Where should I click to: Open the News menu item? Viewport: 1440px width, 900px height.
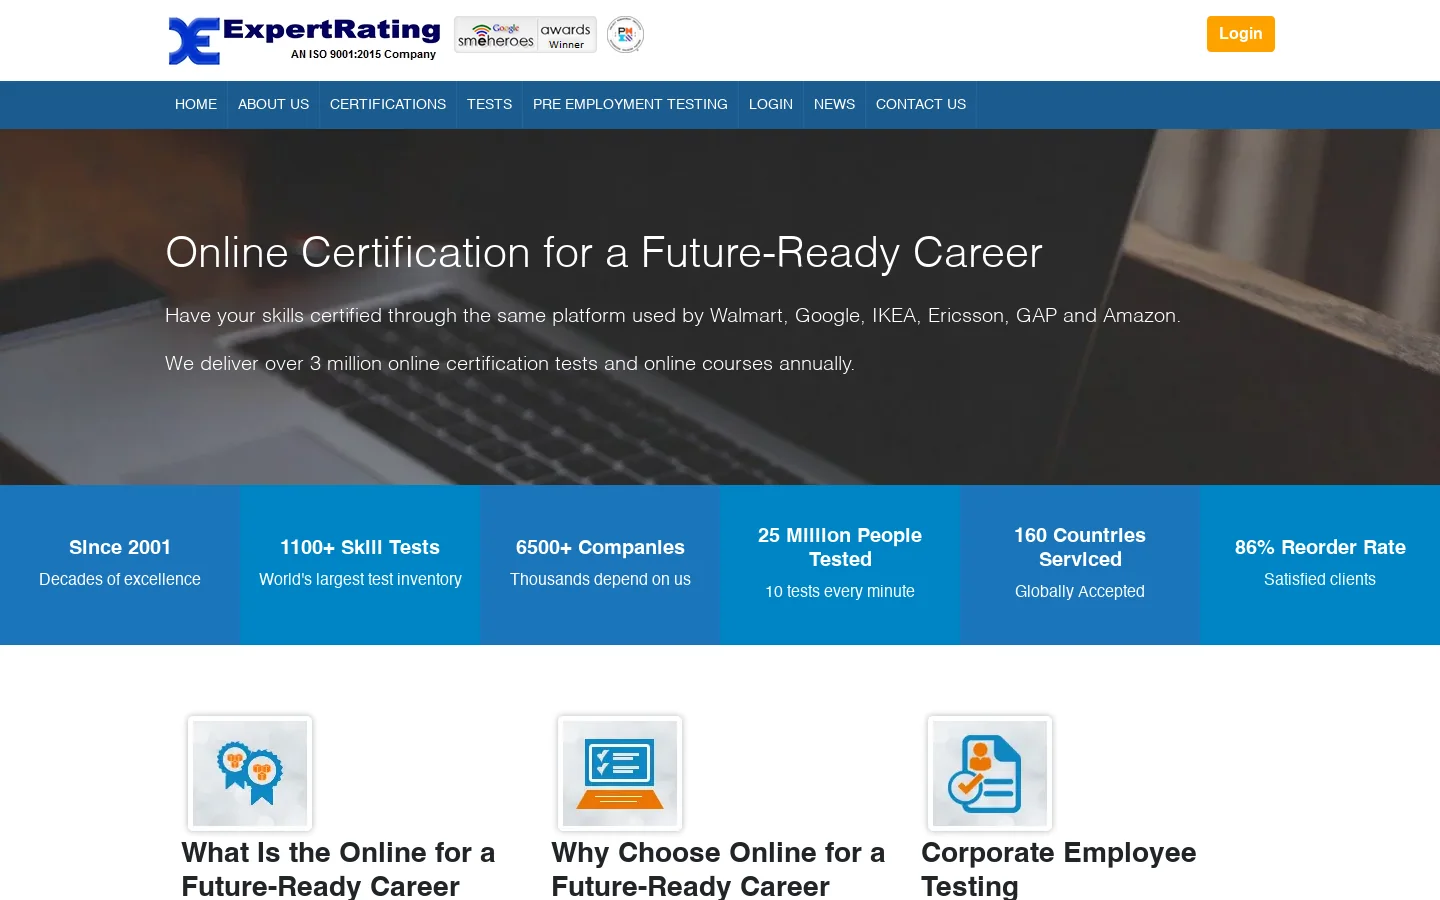834,104
